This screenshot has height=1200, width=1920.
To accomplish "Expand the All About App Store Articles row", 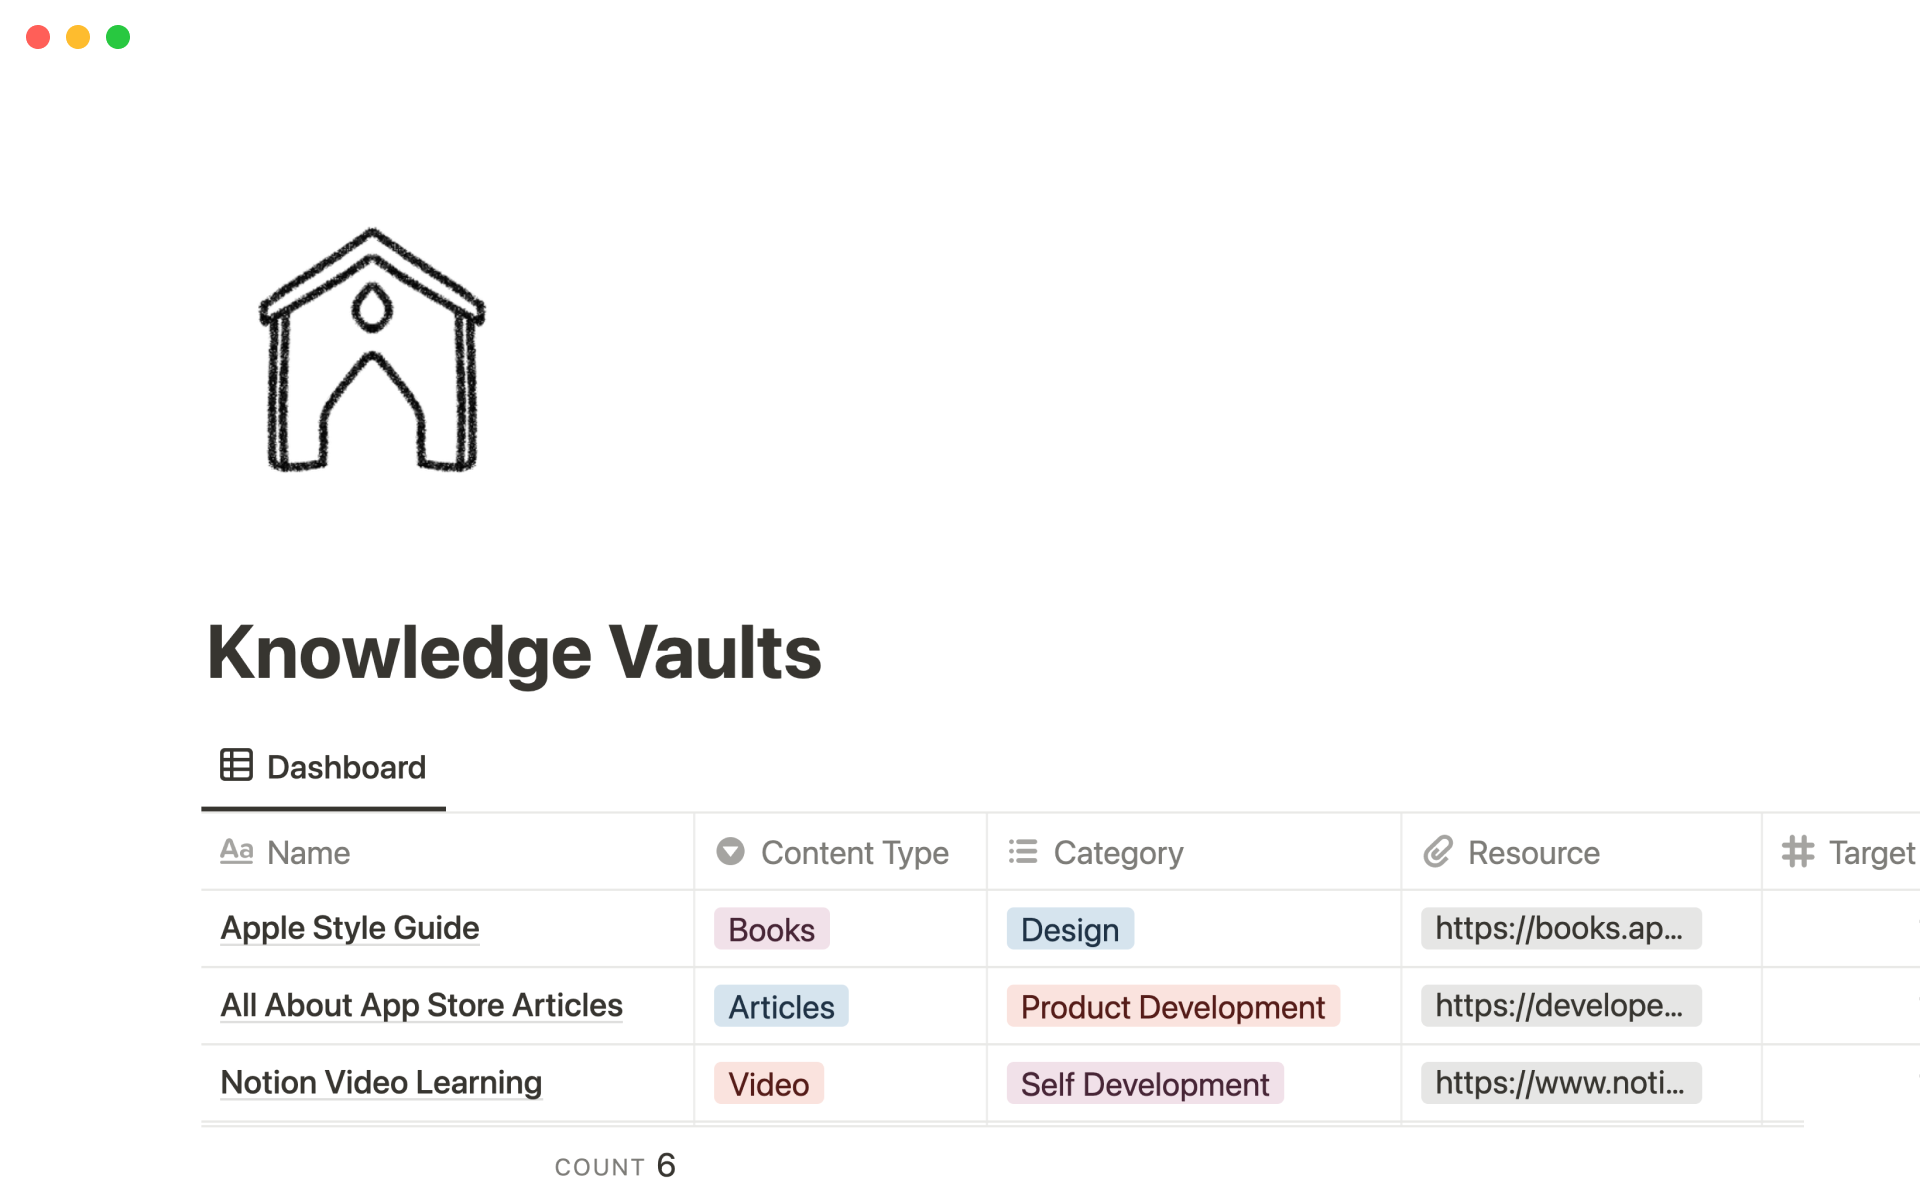I will point(422,1005).
